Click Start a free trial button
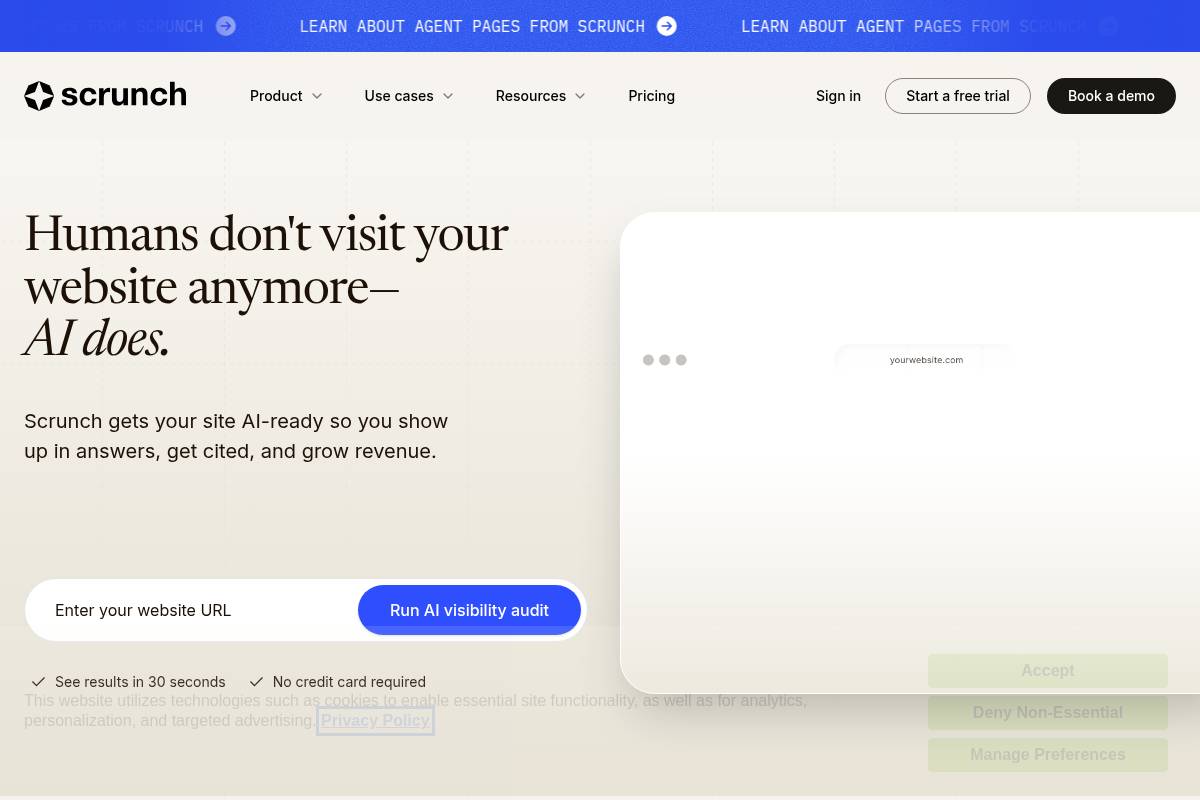The height and width of the screenshot is (800, 1200). [958, 96]
